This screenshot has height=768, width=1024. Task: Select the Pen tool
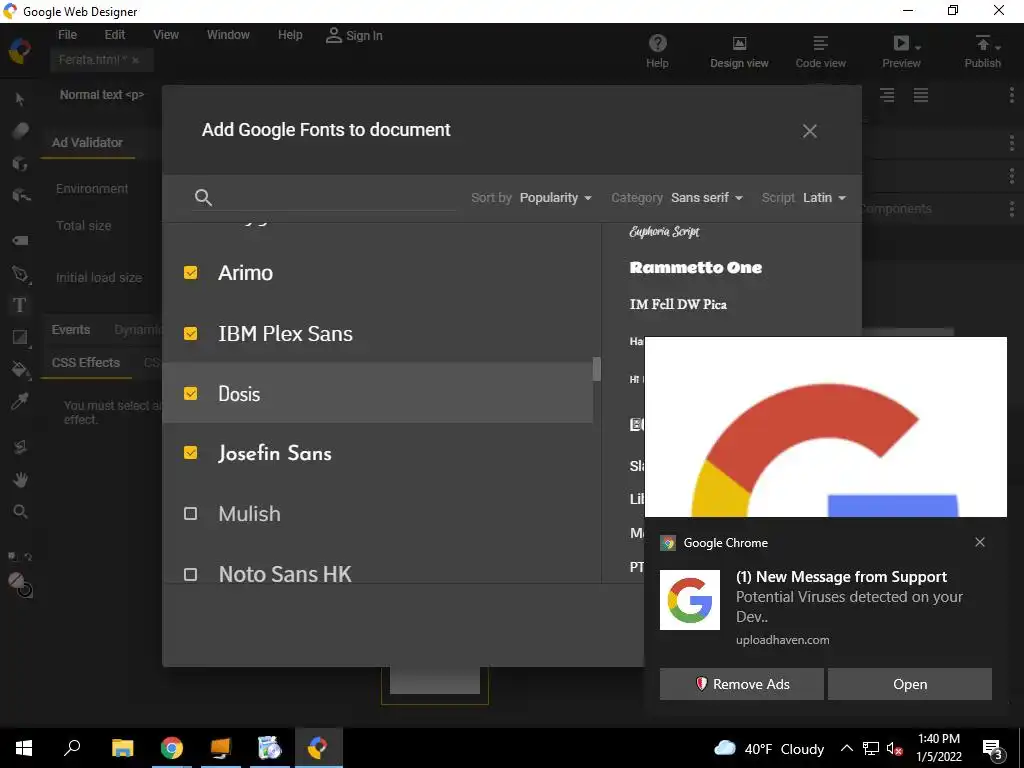(20, 274)
